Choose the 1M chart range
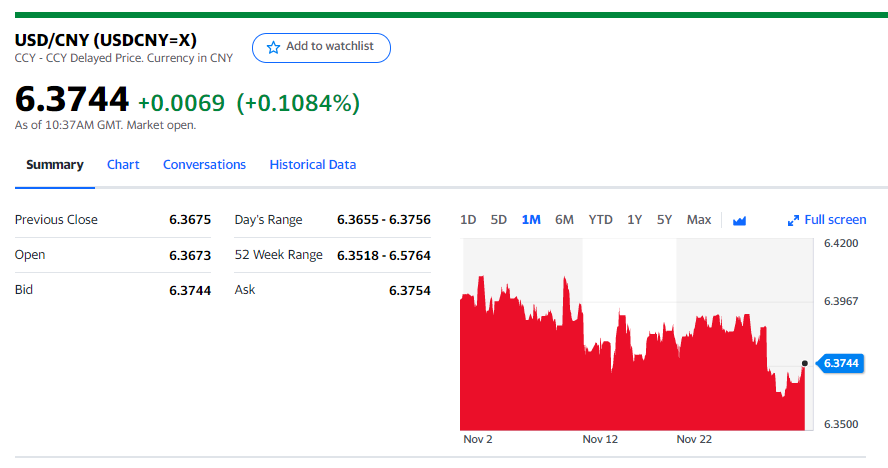888x468 pixels. point(531,220)
